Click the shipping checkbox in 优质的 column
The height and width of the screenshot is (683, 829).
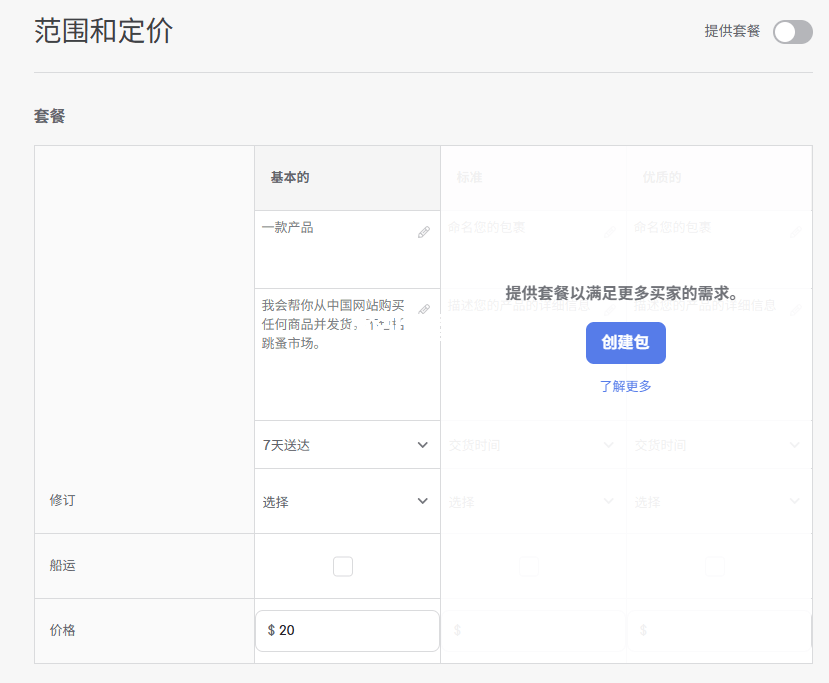click(x=715, y=566)
